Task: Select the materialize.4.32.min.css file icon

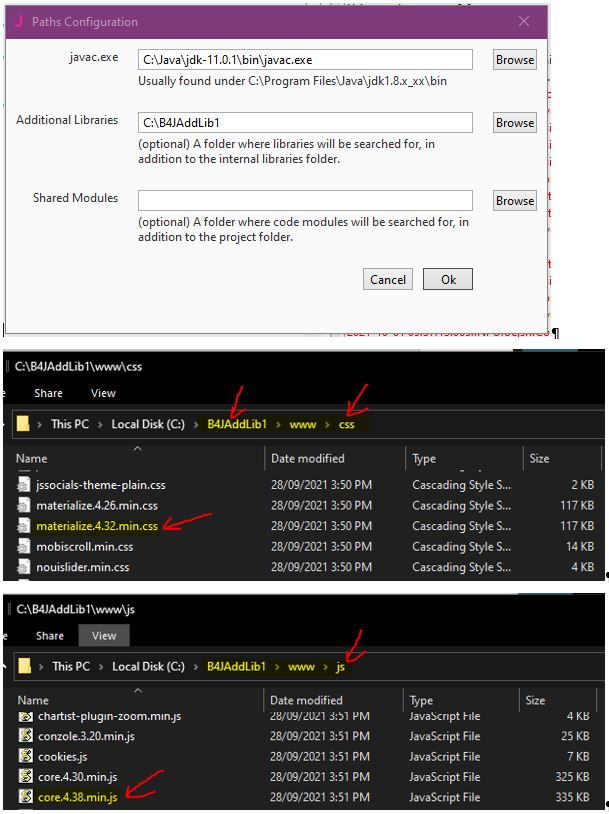Action: 24,526
